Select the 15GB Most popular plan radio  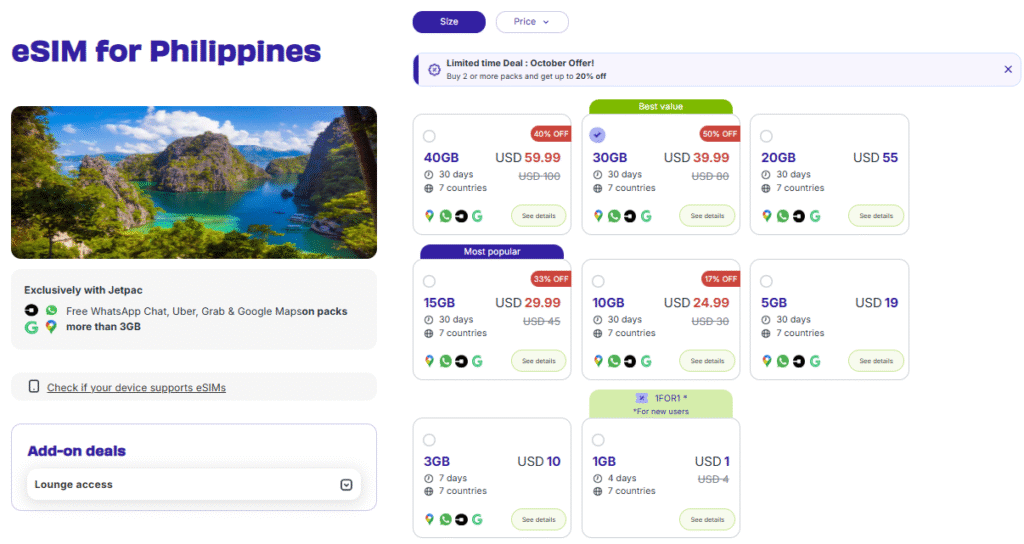point(429,281)
